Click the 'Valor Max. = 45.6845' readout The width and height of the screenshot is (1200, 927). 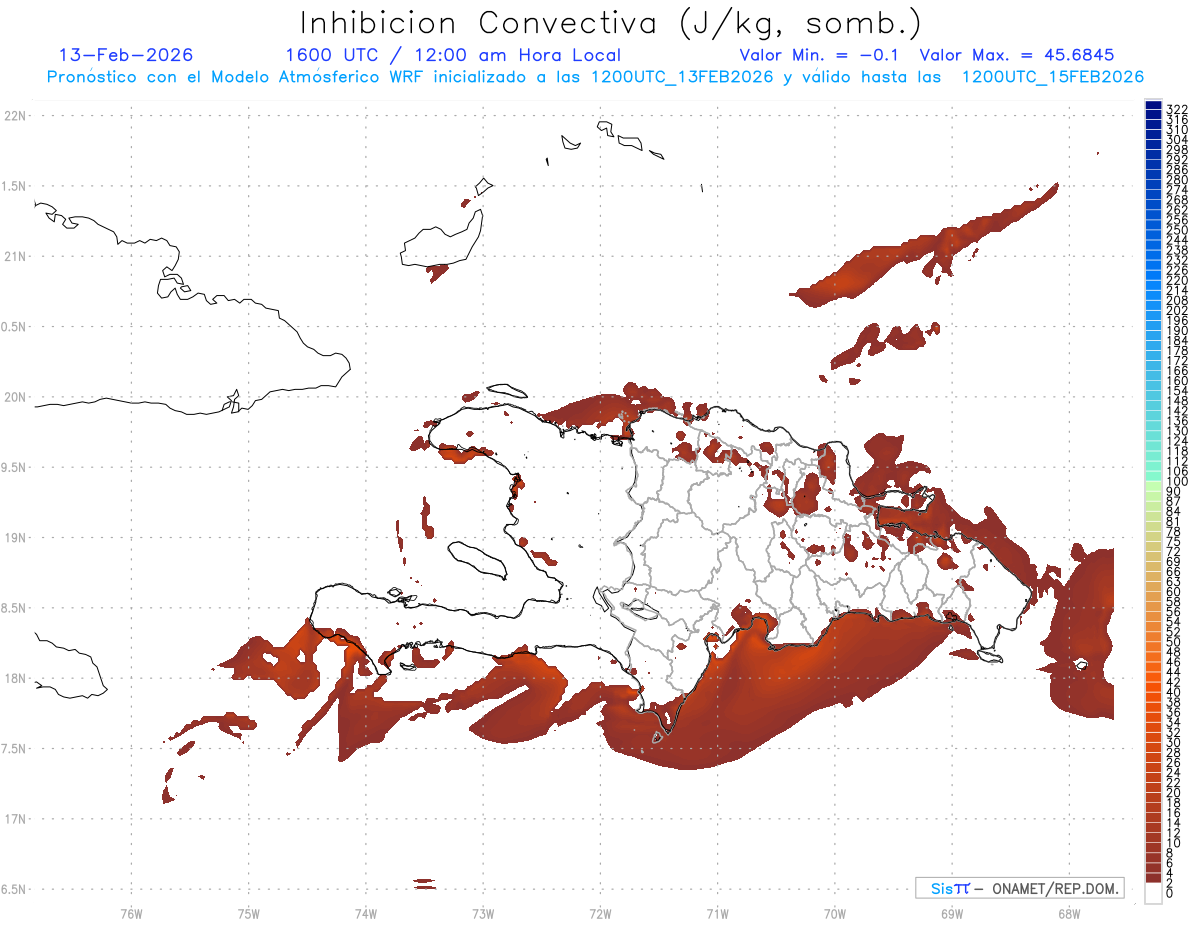tap(1017, 55)
